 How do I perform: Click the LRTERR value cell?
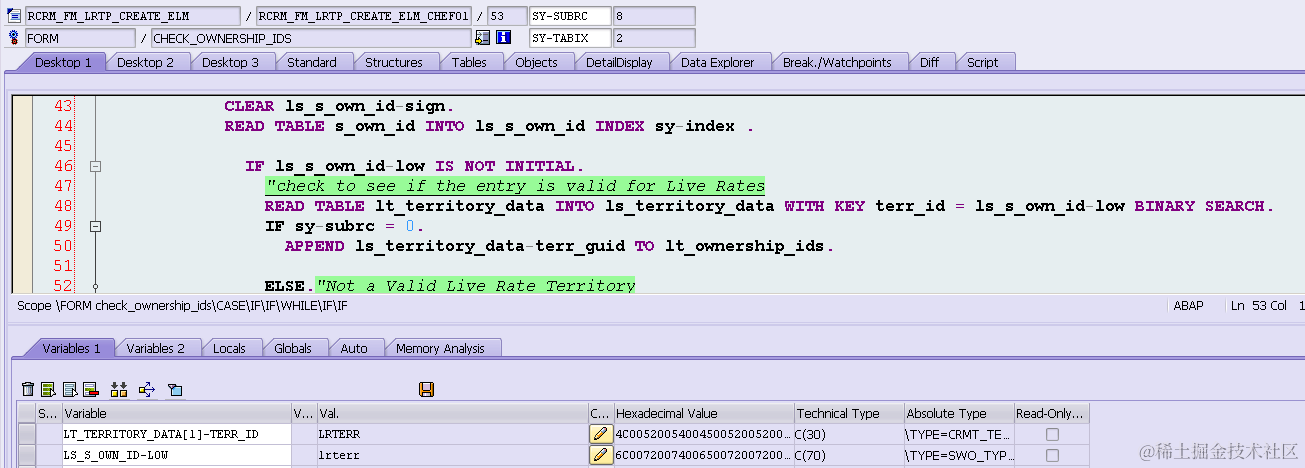point(452,434)
